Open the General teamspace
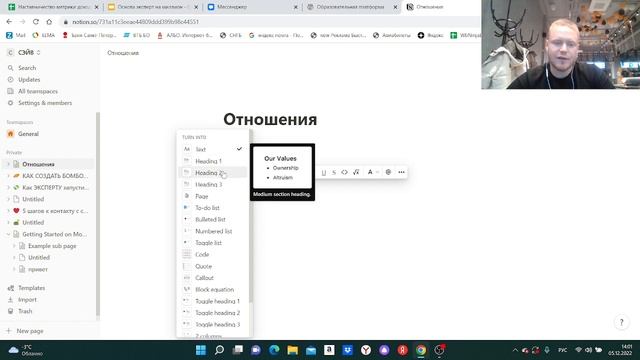This screenshot has height=360, width=640. point(28,134)
